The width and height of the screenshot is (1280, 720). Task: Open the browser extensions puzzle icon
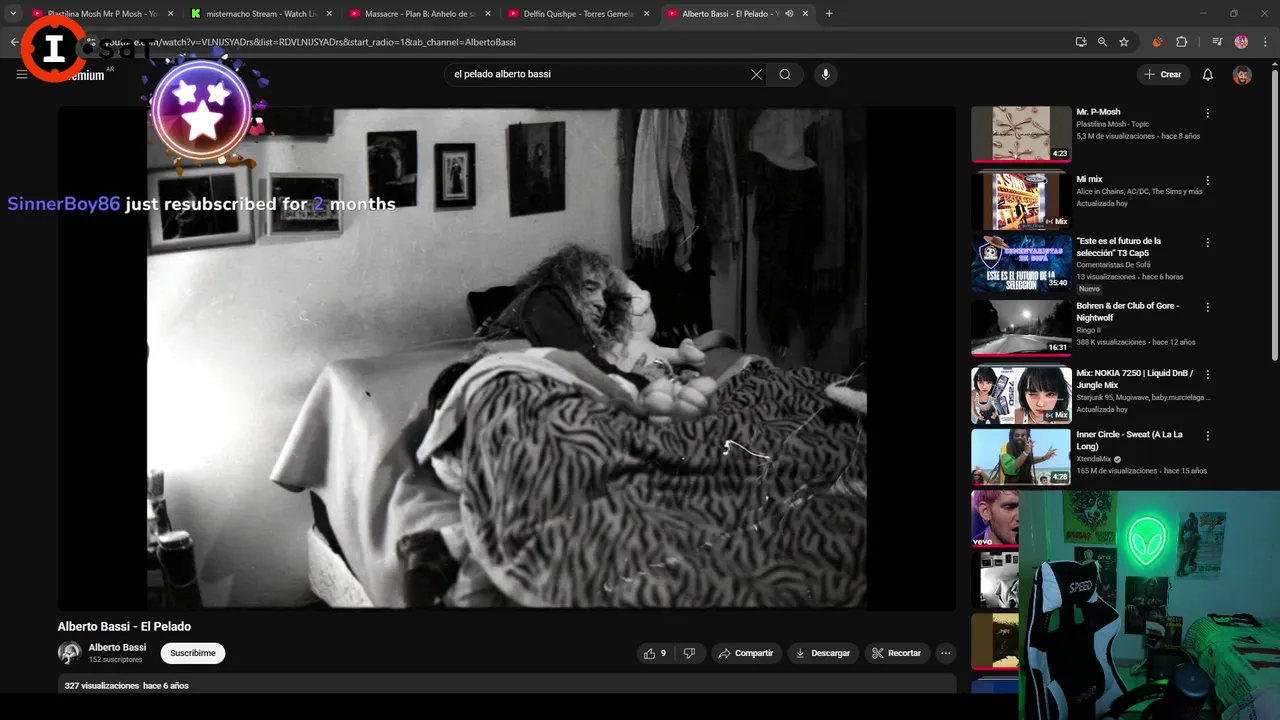1181,42
